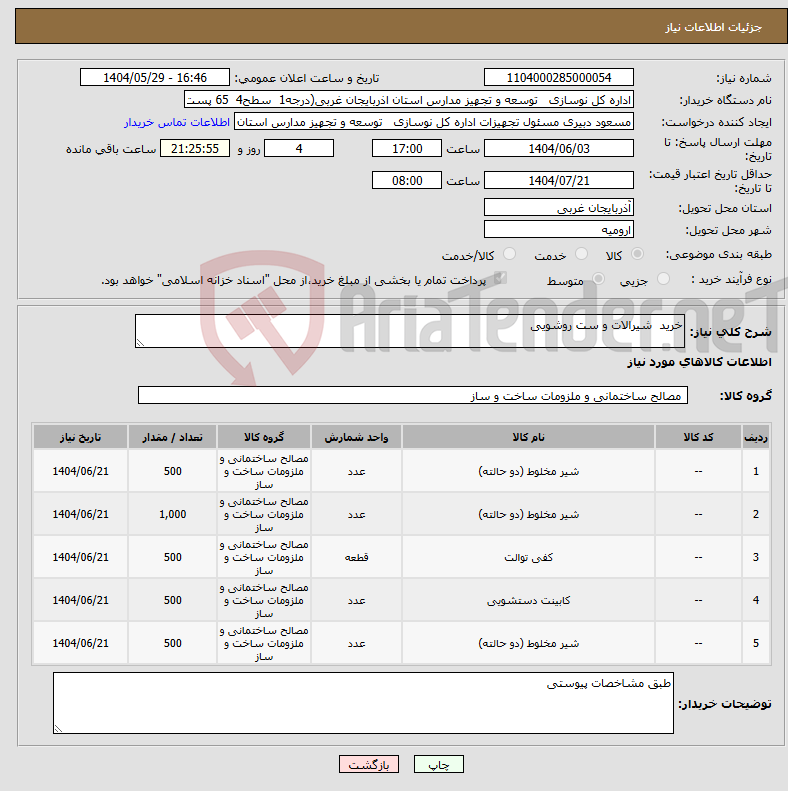This screenshot has width=788, height=791.
Task: Click the بازگشت (back) button
Action: (x=369, y=764)
